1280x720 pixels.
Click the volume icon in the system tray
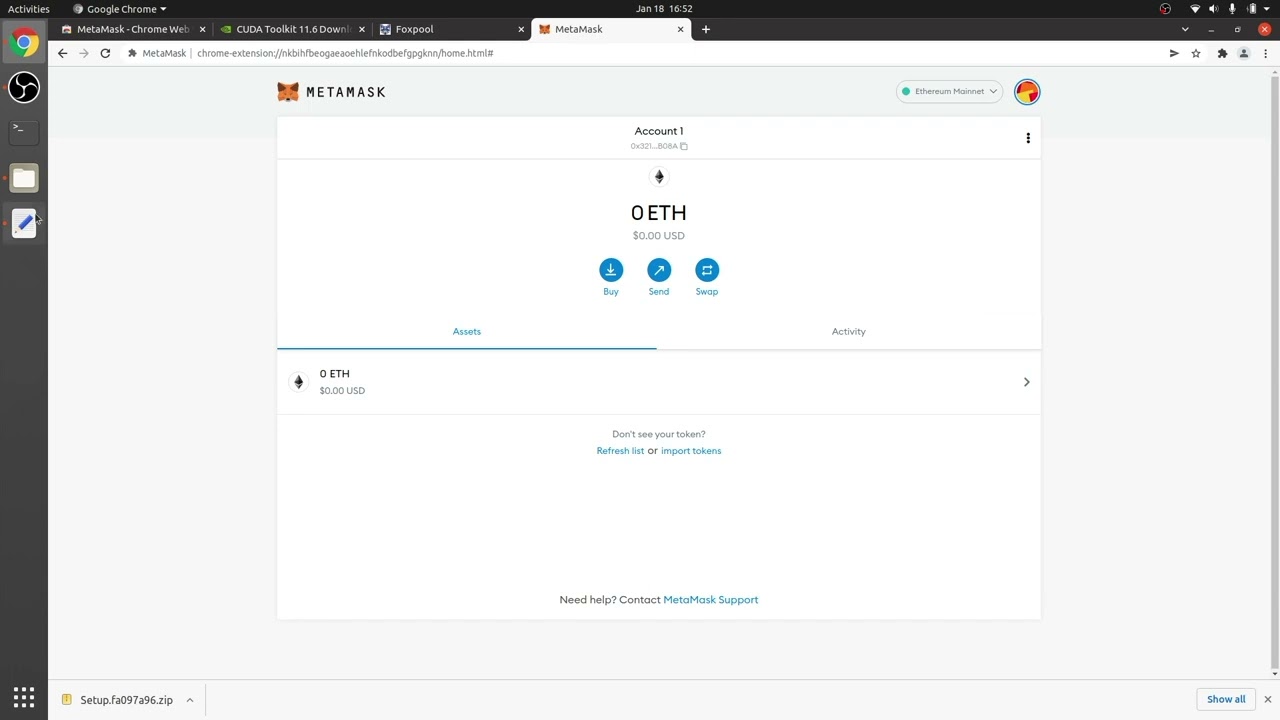click(x=1213, y=9)
